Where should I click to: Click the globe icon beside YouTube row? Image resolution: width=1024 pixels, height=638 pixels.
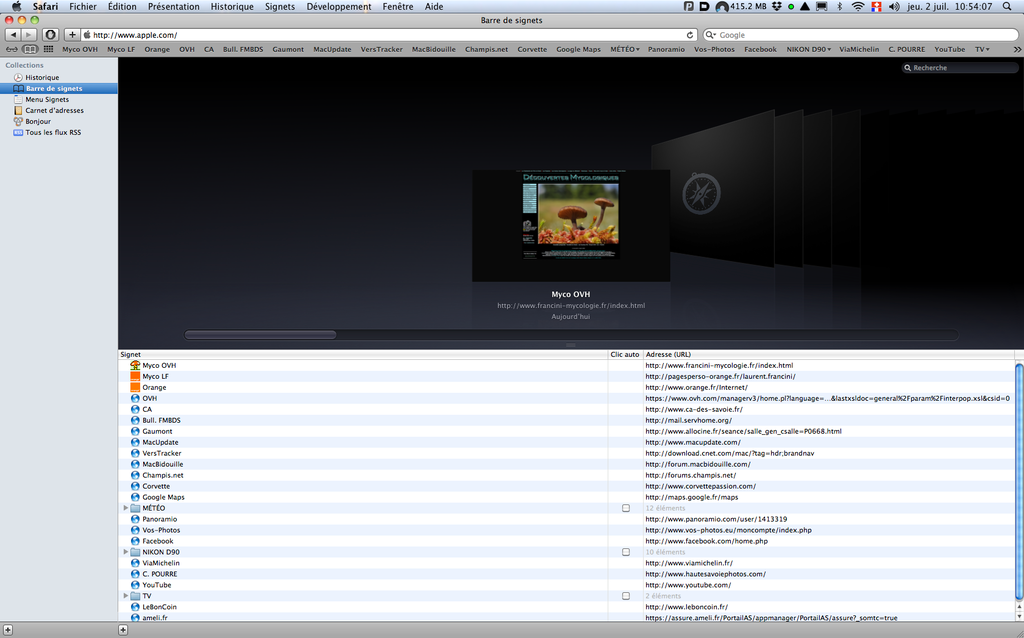[135, 584]
